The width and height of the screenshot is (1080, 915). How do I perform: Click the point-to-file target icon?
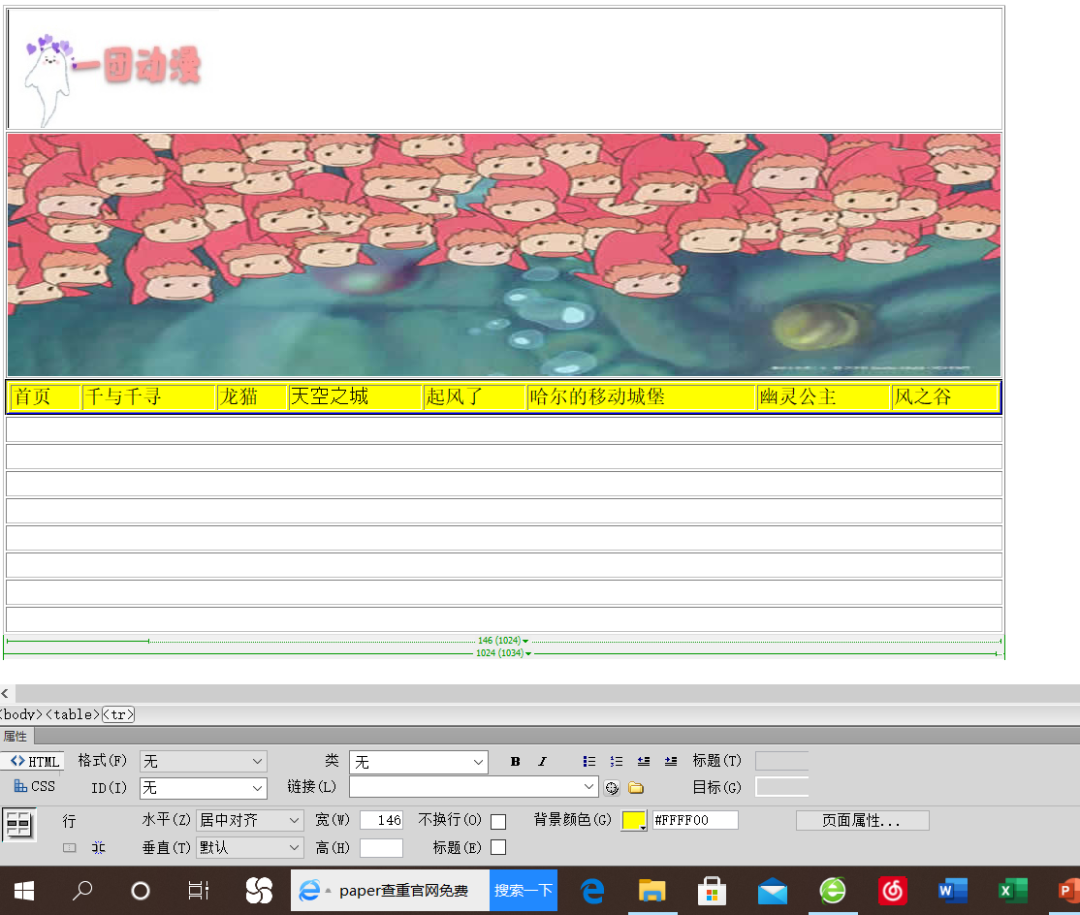(x=612, y=788)
